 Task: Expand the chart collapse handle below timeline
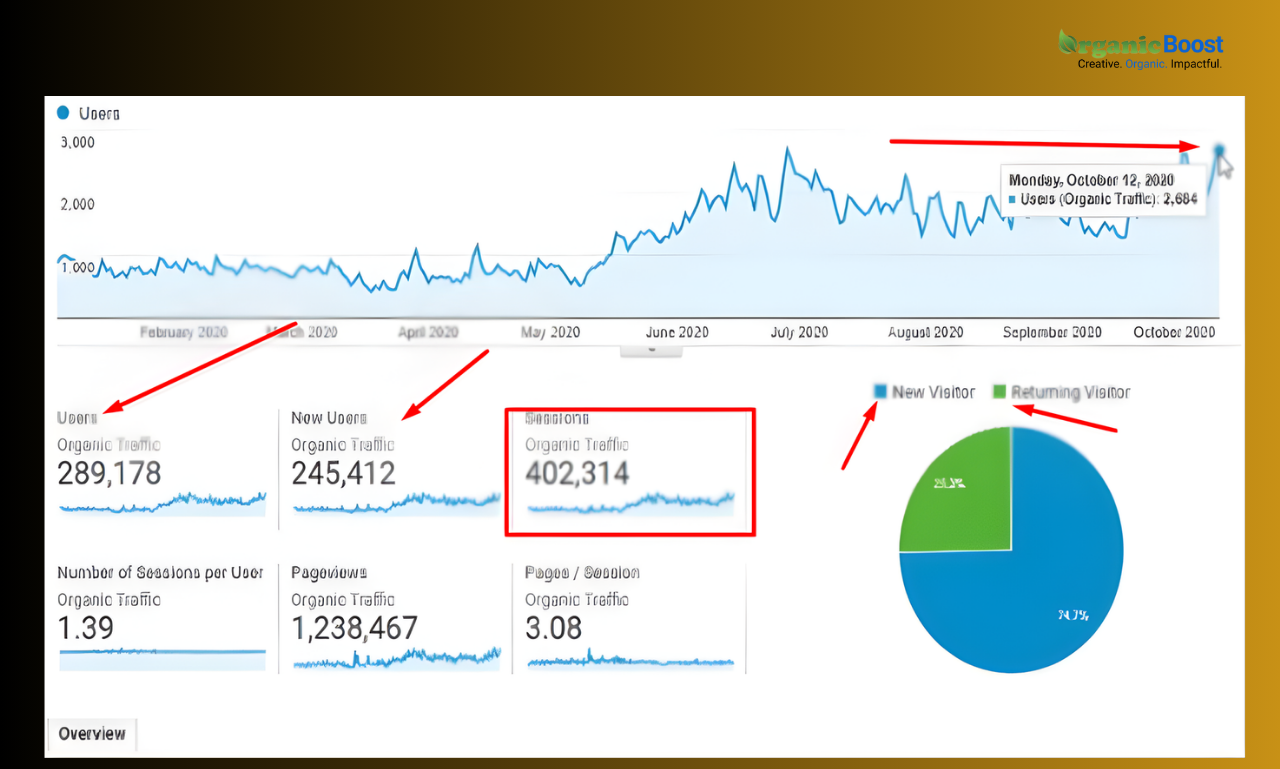pyautogui.click(x=651, y=349)
